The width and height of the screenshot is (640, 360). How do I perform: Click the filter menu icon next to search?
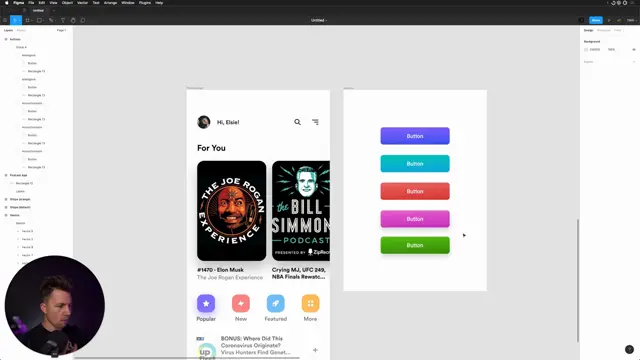coord(316,122)
